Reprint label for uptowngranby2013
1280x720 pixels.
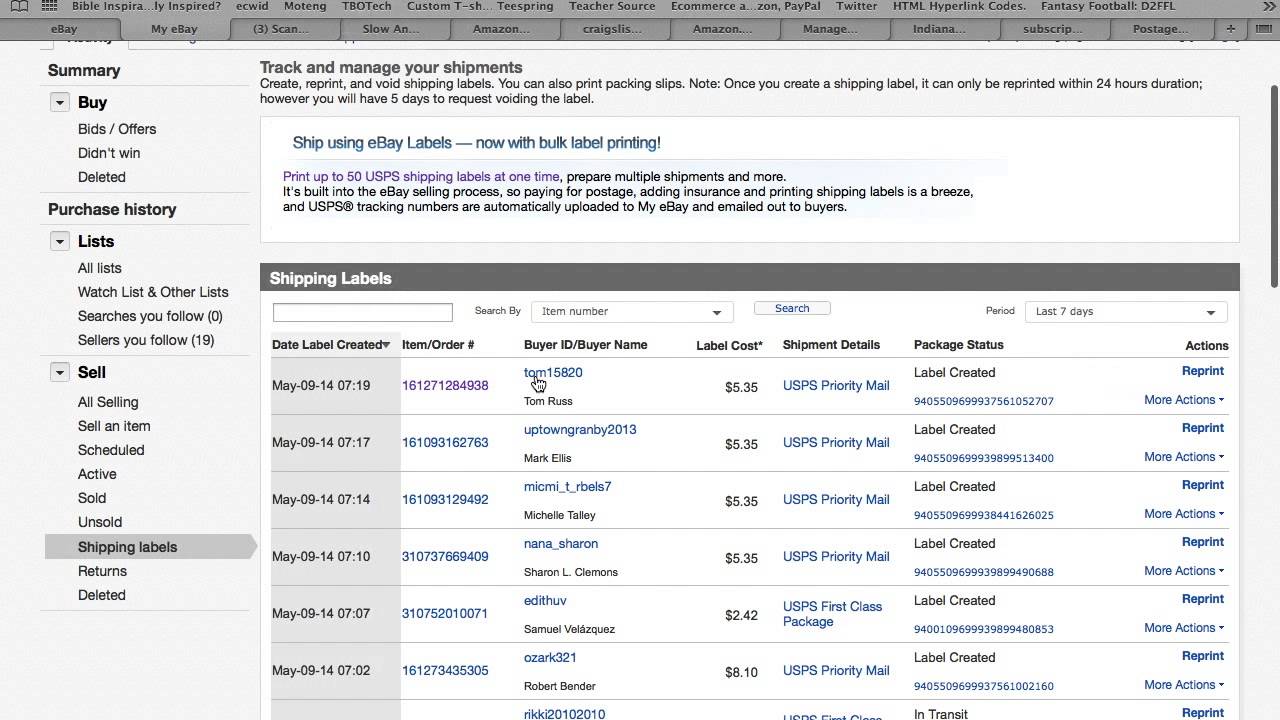[x=1203, y=428]
